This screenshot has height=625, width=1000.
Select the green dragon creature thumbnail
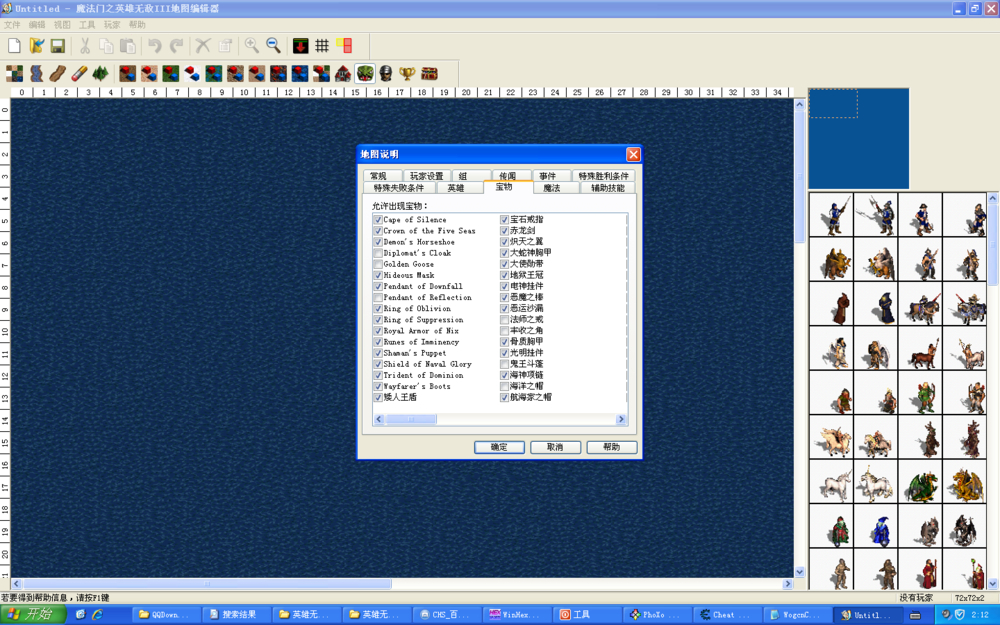pyautogui.click(x=920, y=485)
